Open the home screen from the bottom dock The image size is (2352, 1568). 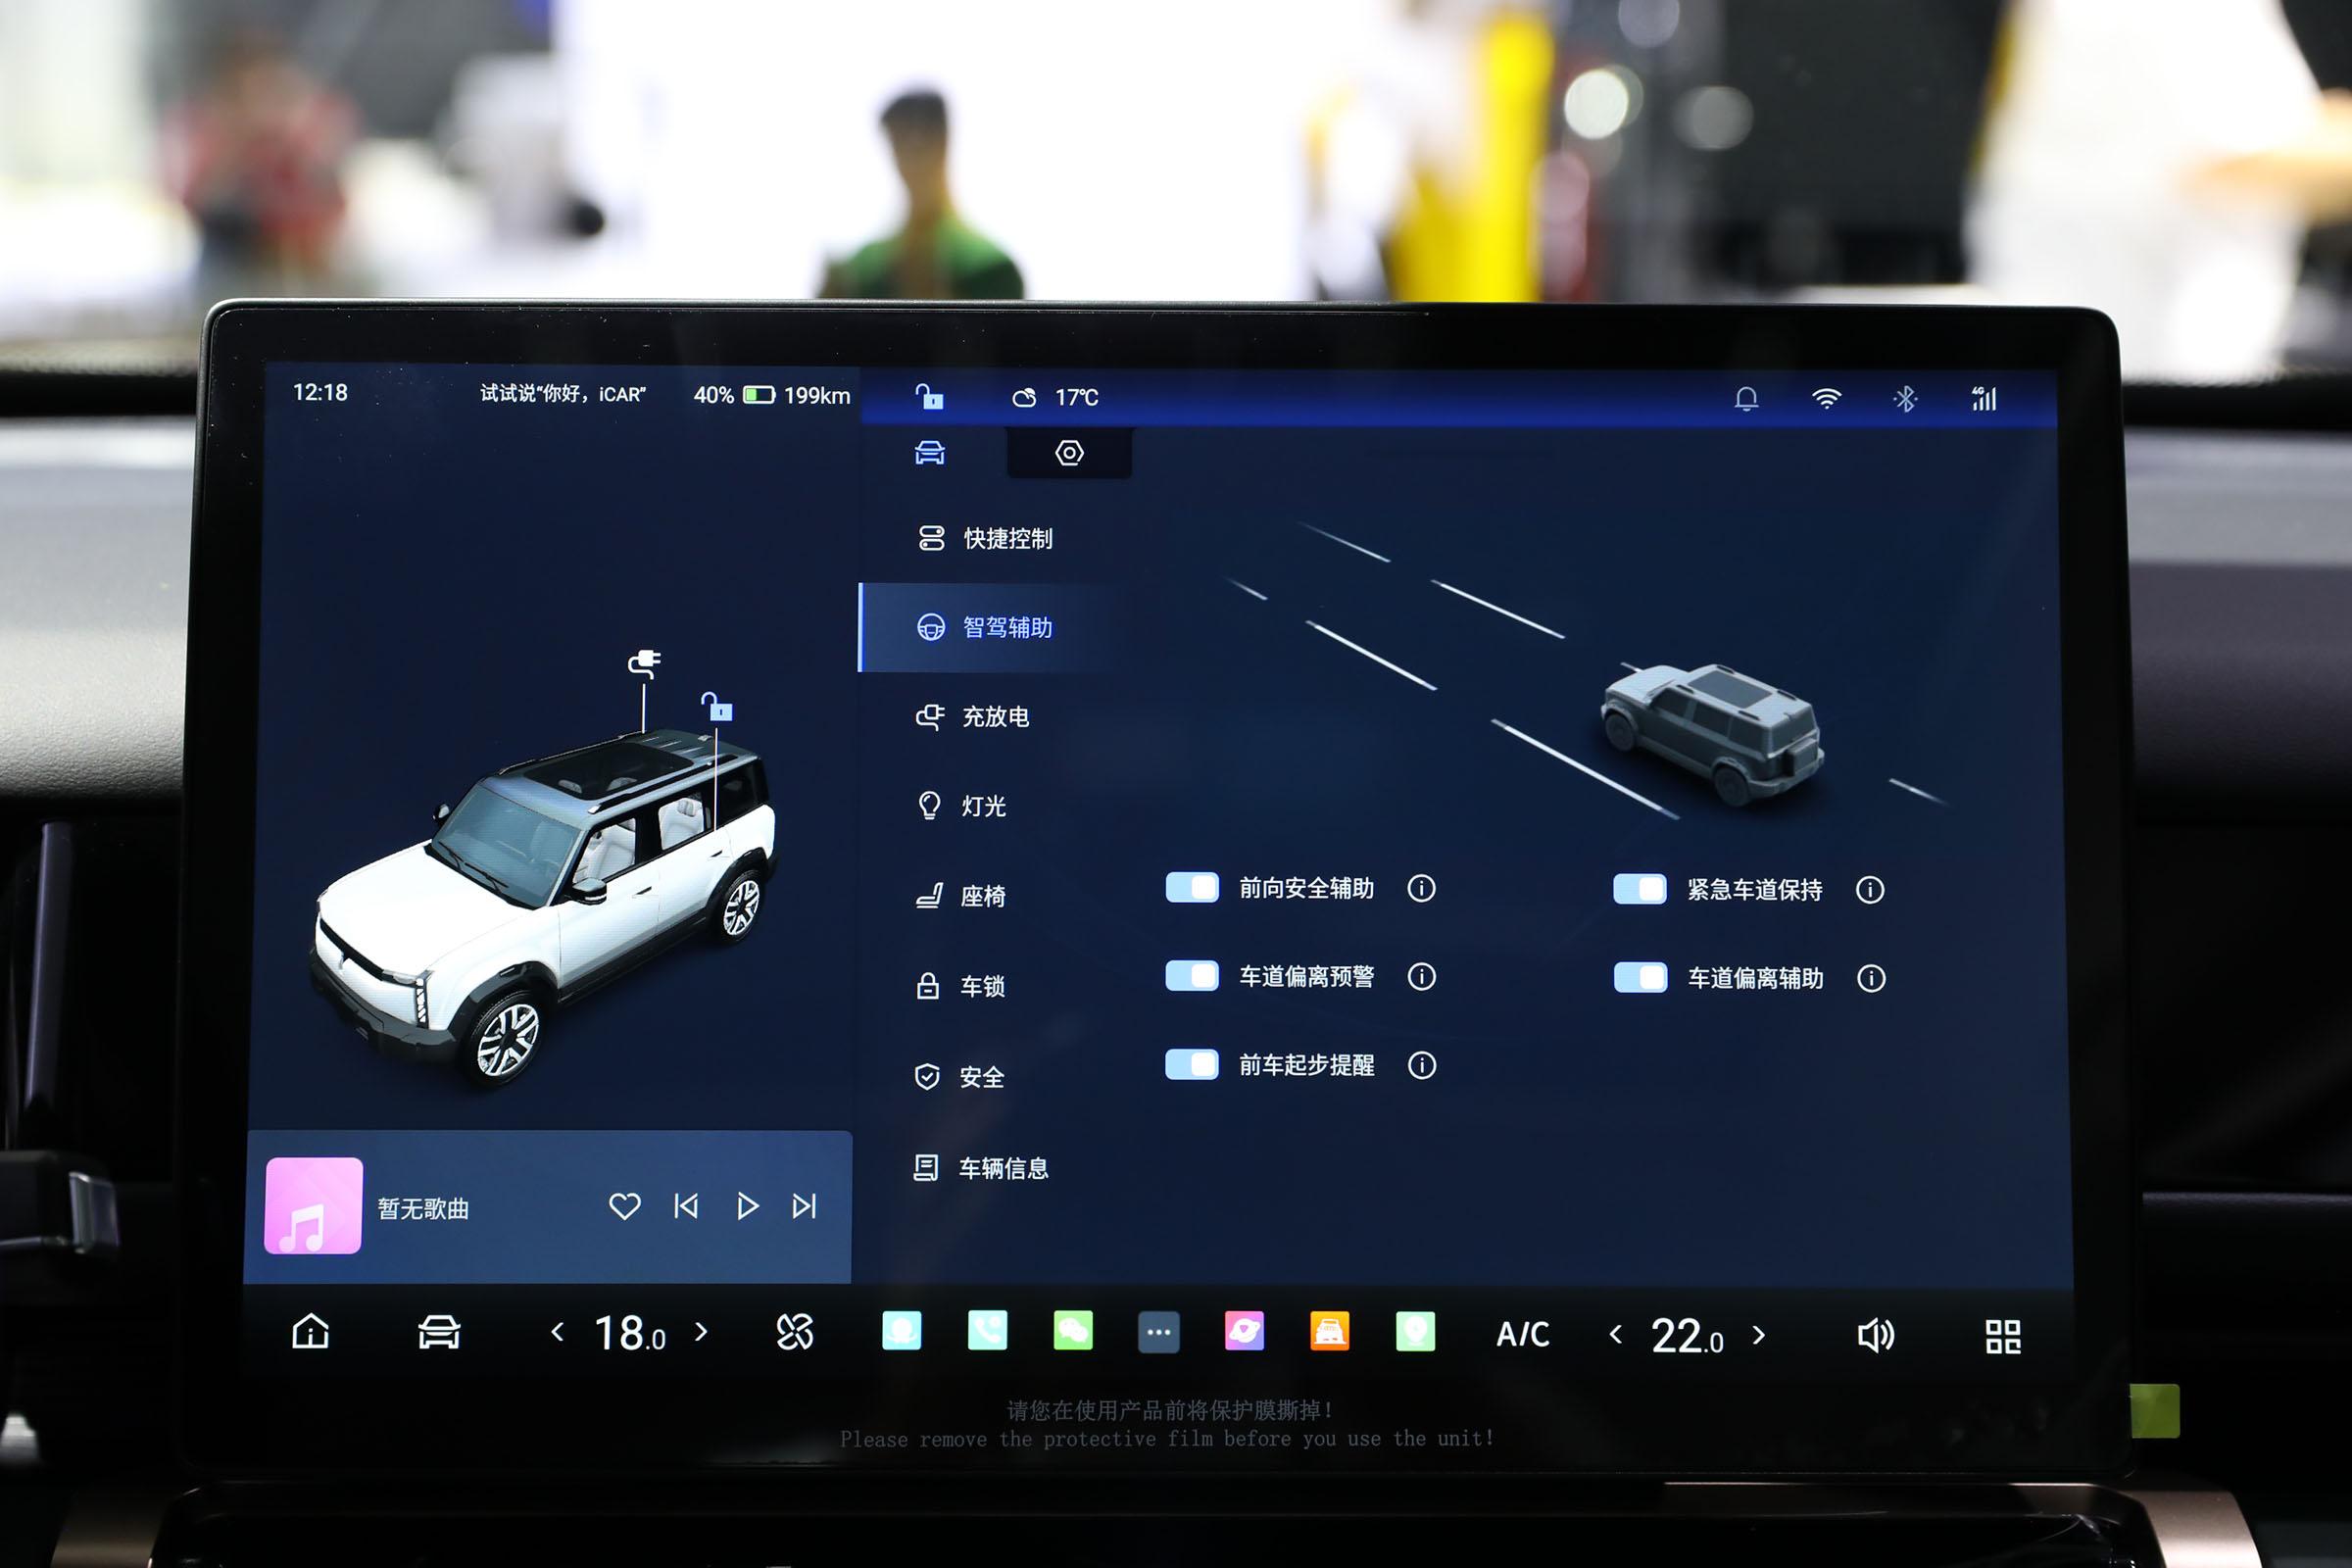[313, 1332]
